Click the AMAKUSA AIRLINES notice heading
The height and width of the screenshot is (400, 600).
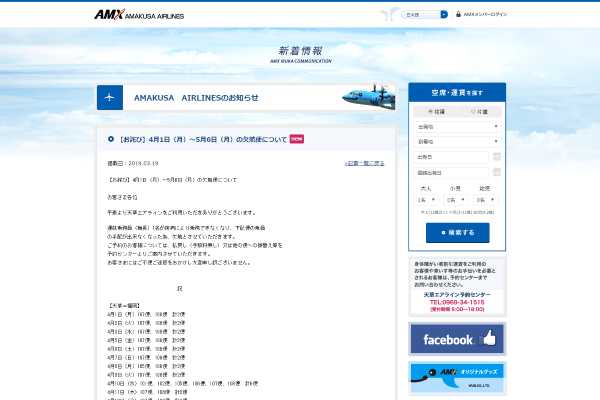coord(196,98)
